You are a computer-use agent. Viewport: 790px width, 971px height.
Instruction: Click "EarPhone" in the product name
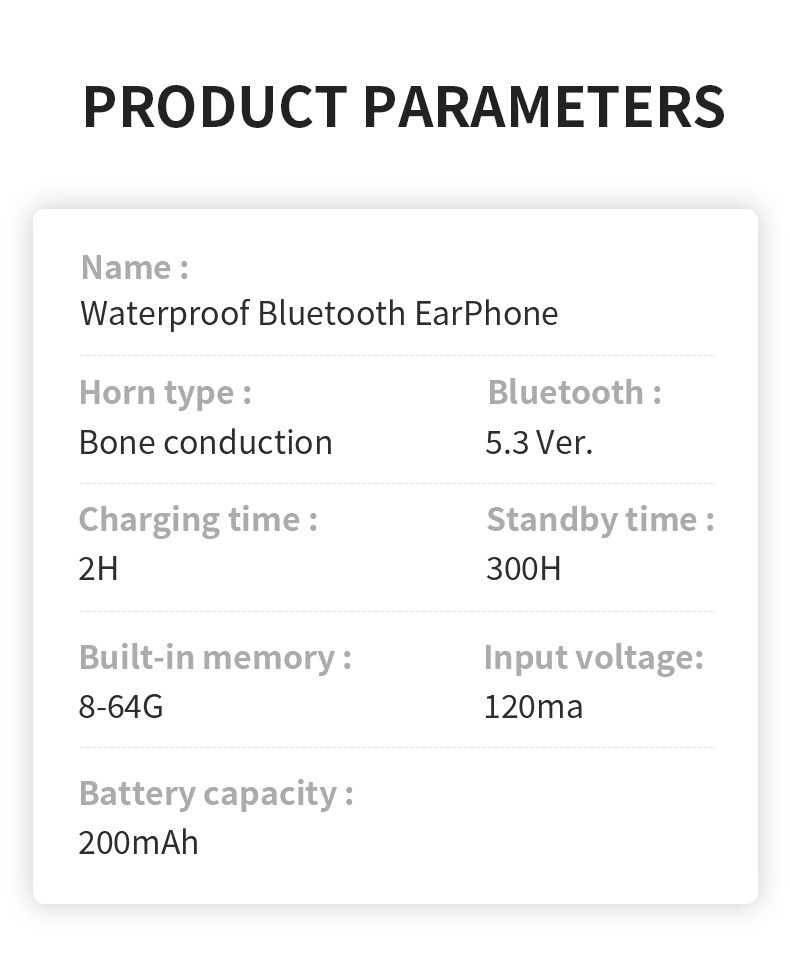(x=486, y=313)
